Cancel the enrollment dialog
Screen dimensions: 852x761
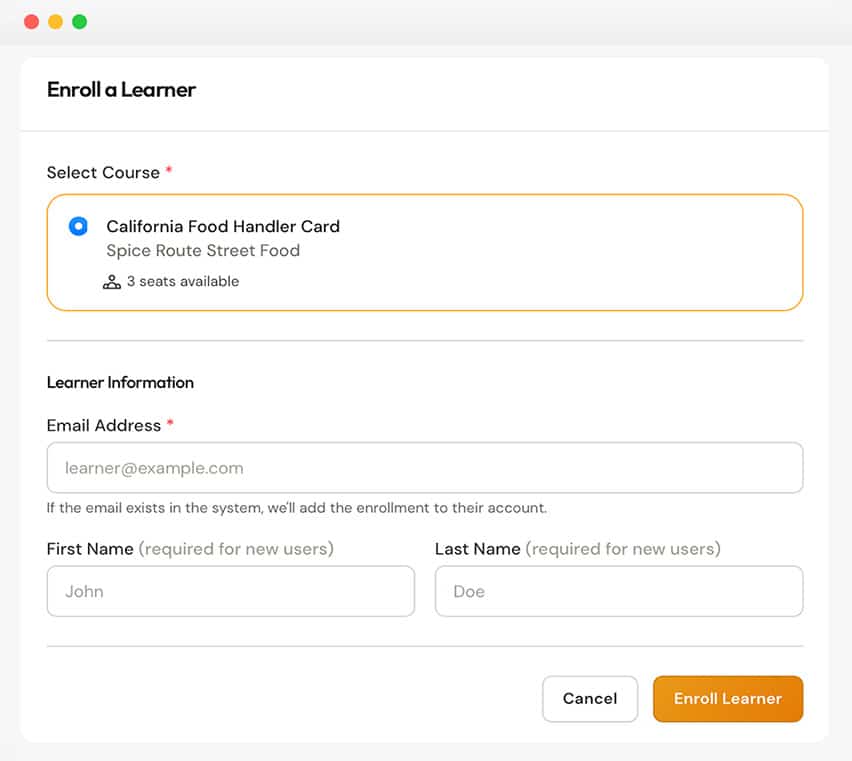tap(590, 699)
